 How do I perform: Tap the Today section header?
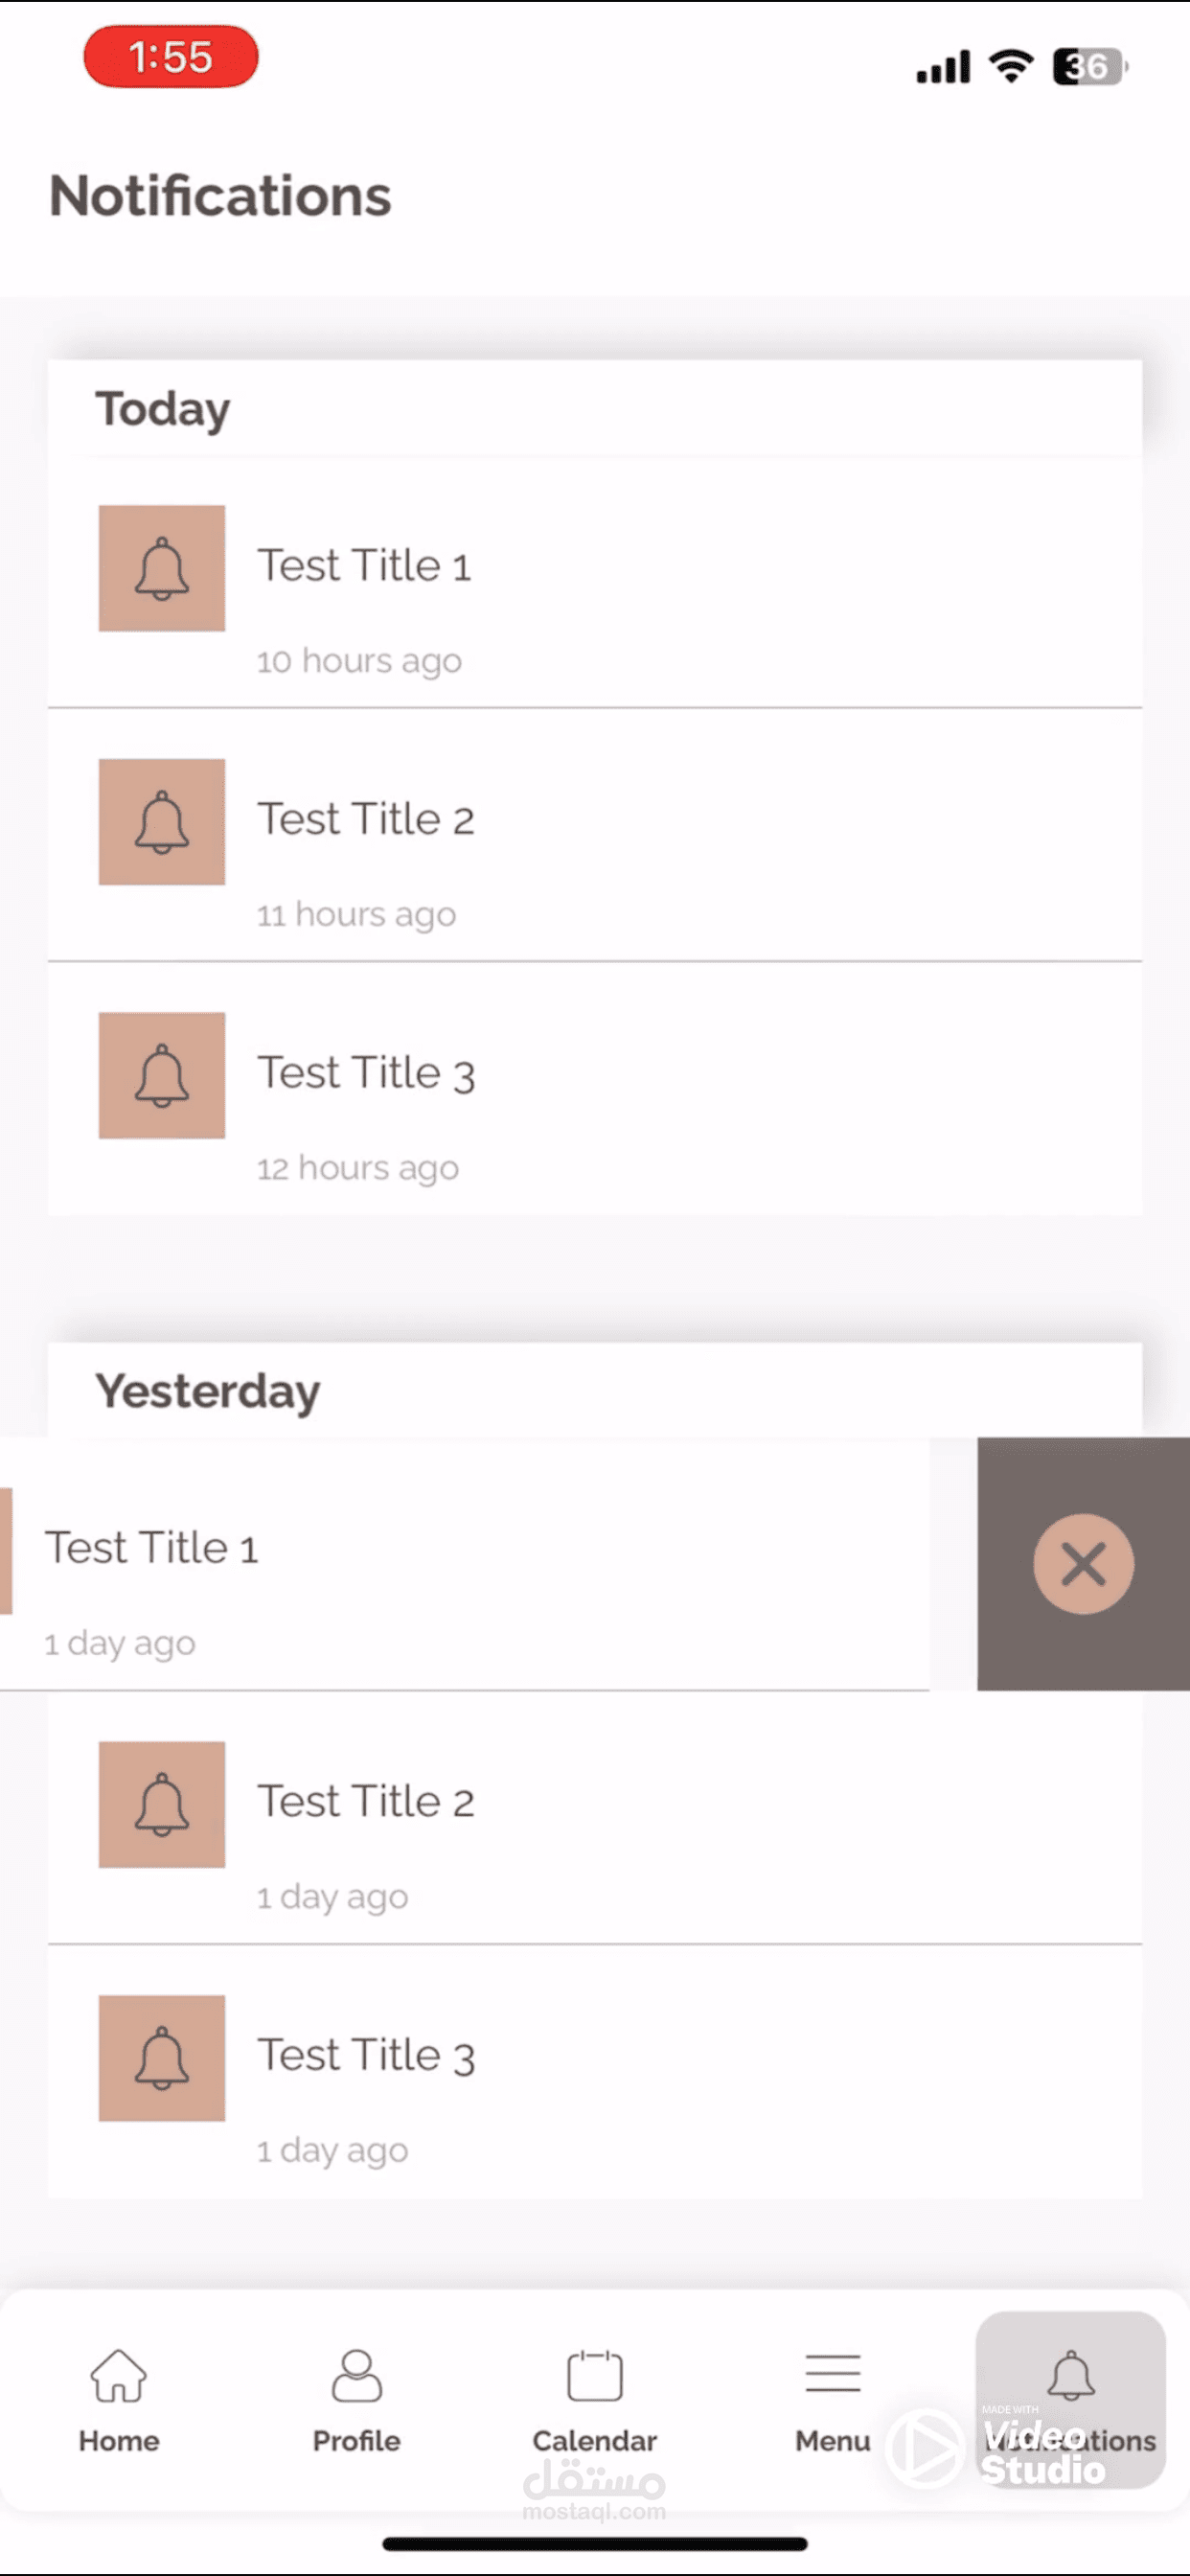tap(163, 409)
